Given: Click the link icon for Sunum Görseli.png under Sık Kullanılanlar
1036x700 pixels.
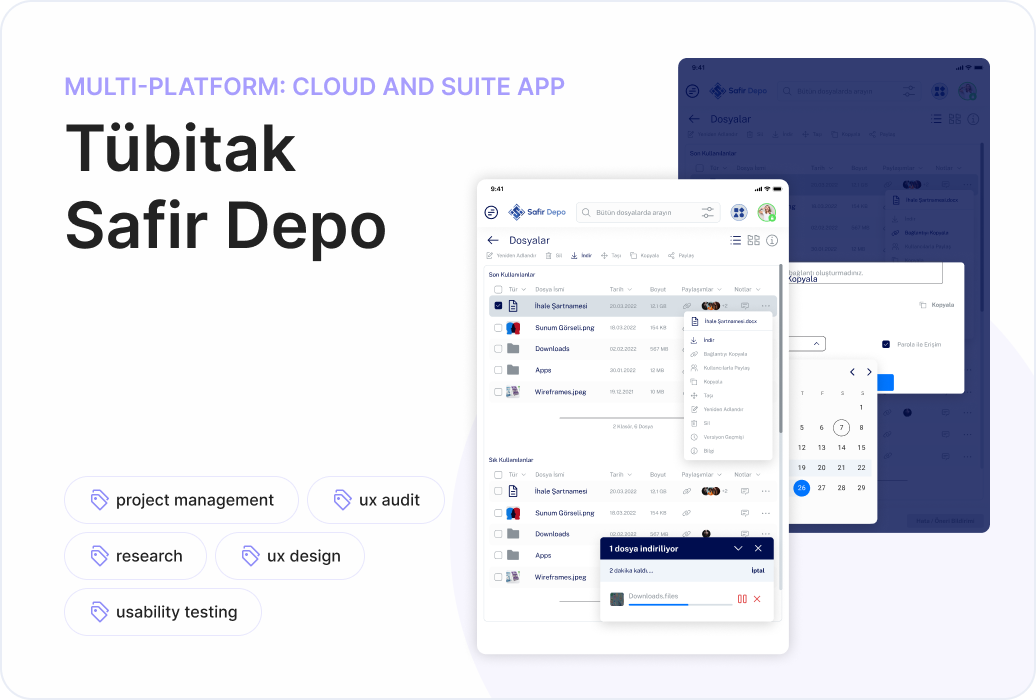Looking at the screenshot, I should click(x=687, y=513).
